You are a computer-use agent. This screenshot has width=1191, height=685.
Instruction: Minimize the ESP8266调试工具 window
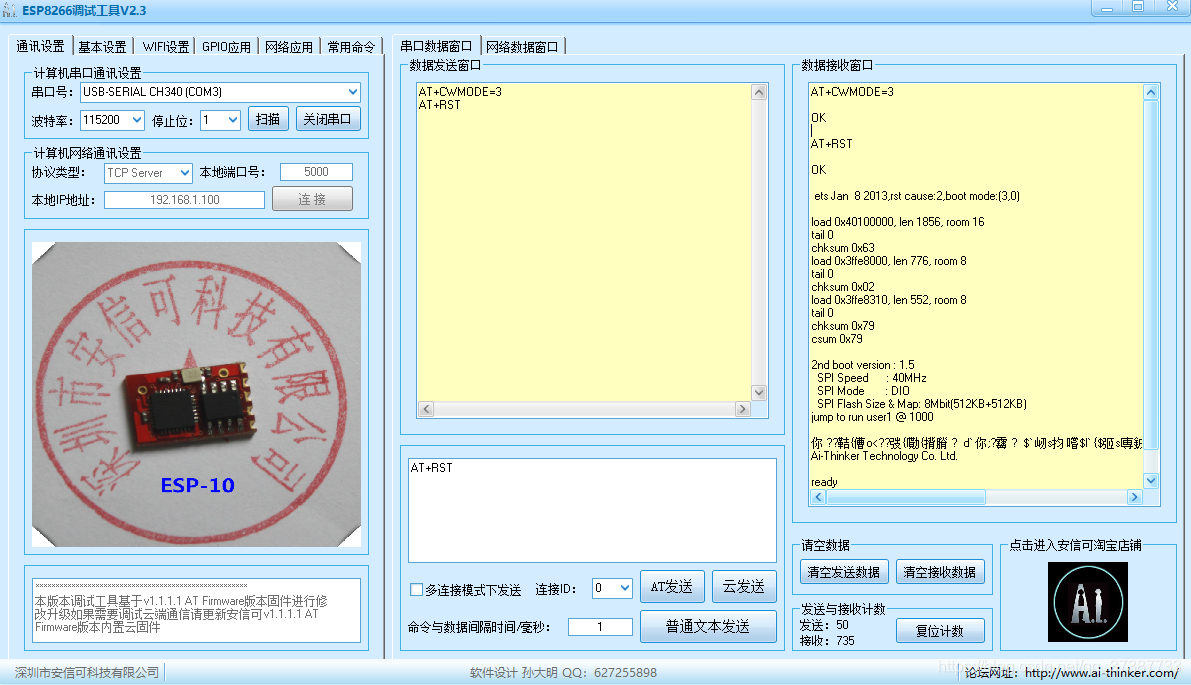coord(1107,8)
